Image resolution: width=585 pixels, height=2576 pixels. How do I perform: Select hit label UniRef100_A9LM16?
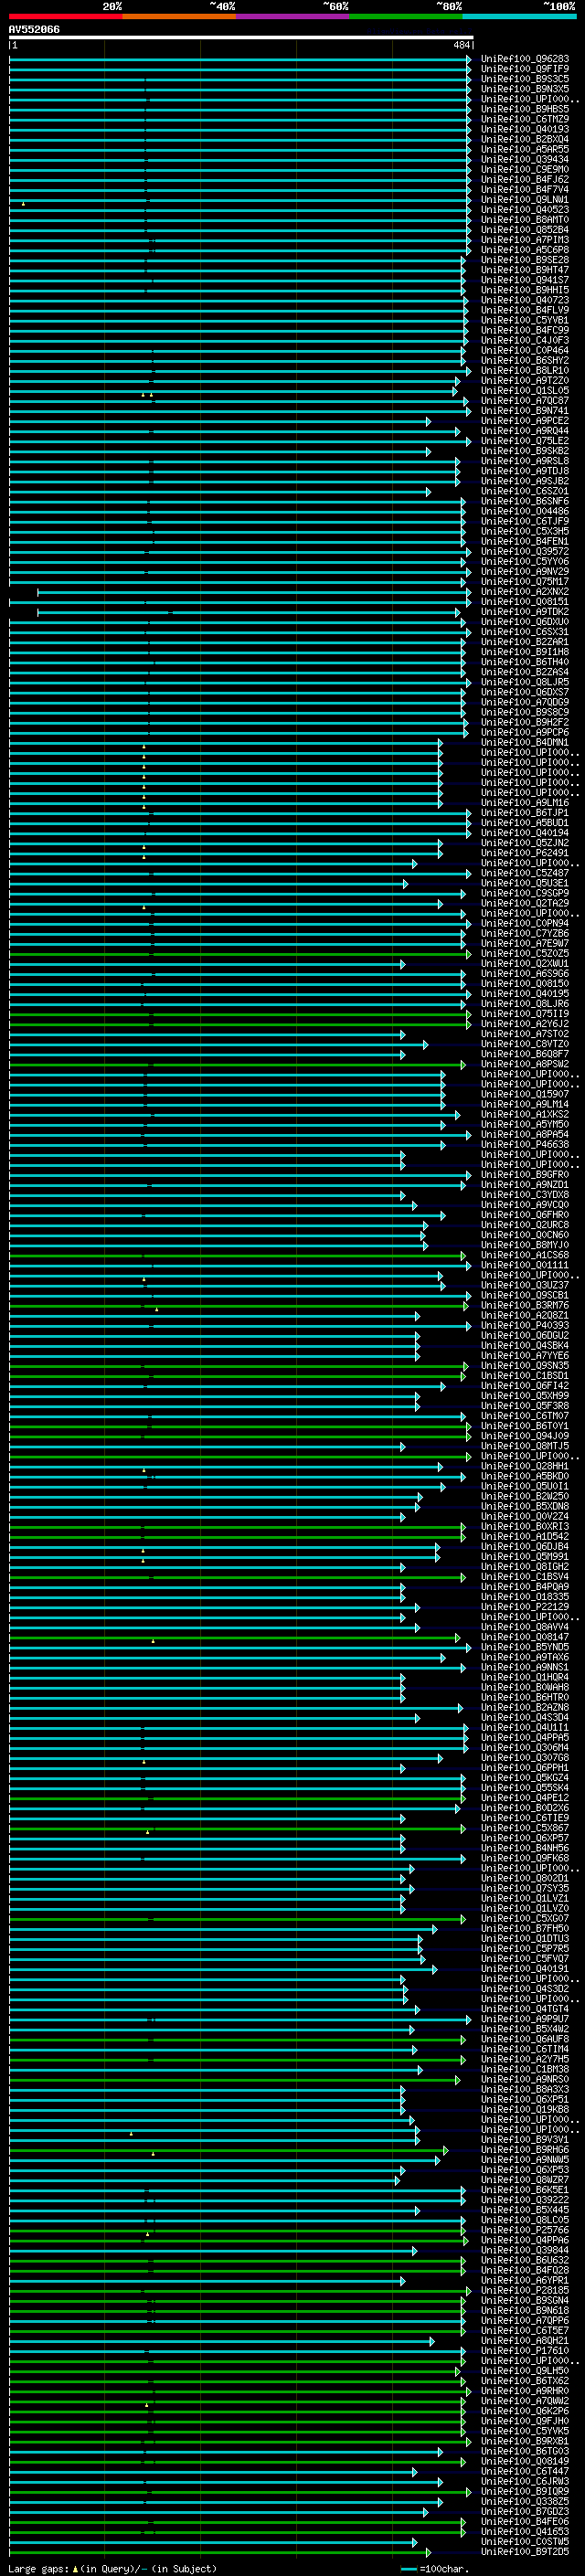(x=525, y=802)
